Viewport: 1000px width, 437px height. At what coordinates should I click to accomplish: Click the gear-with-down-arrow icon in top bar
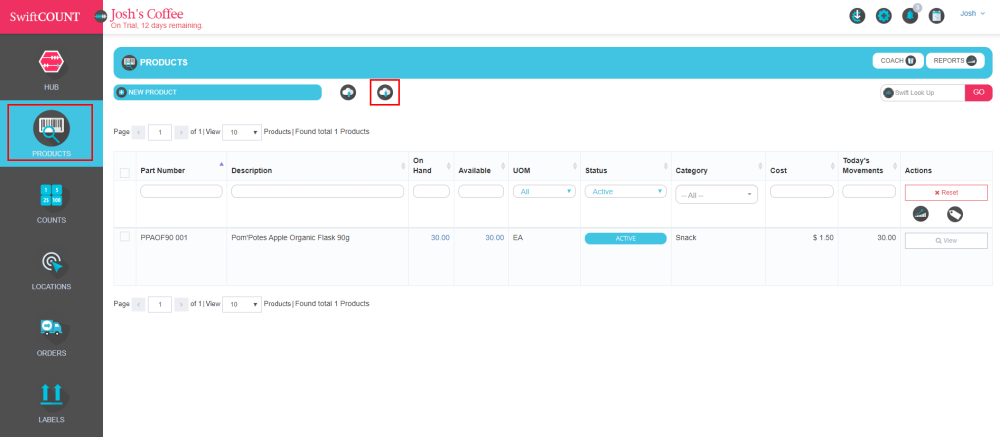coord(858,17)
